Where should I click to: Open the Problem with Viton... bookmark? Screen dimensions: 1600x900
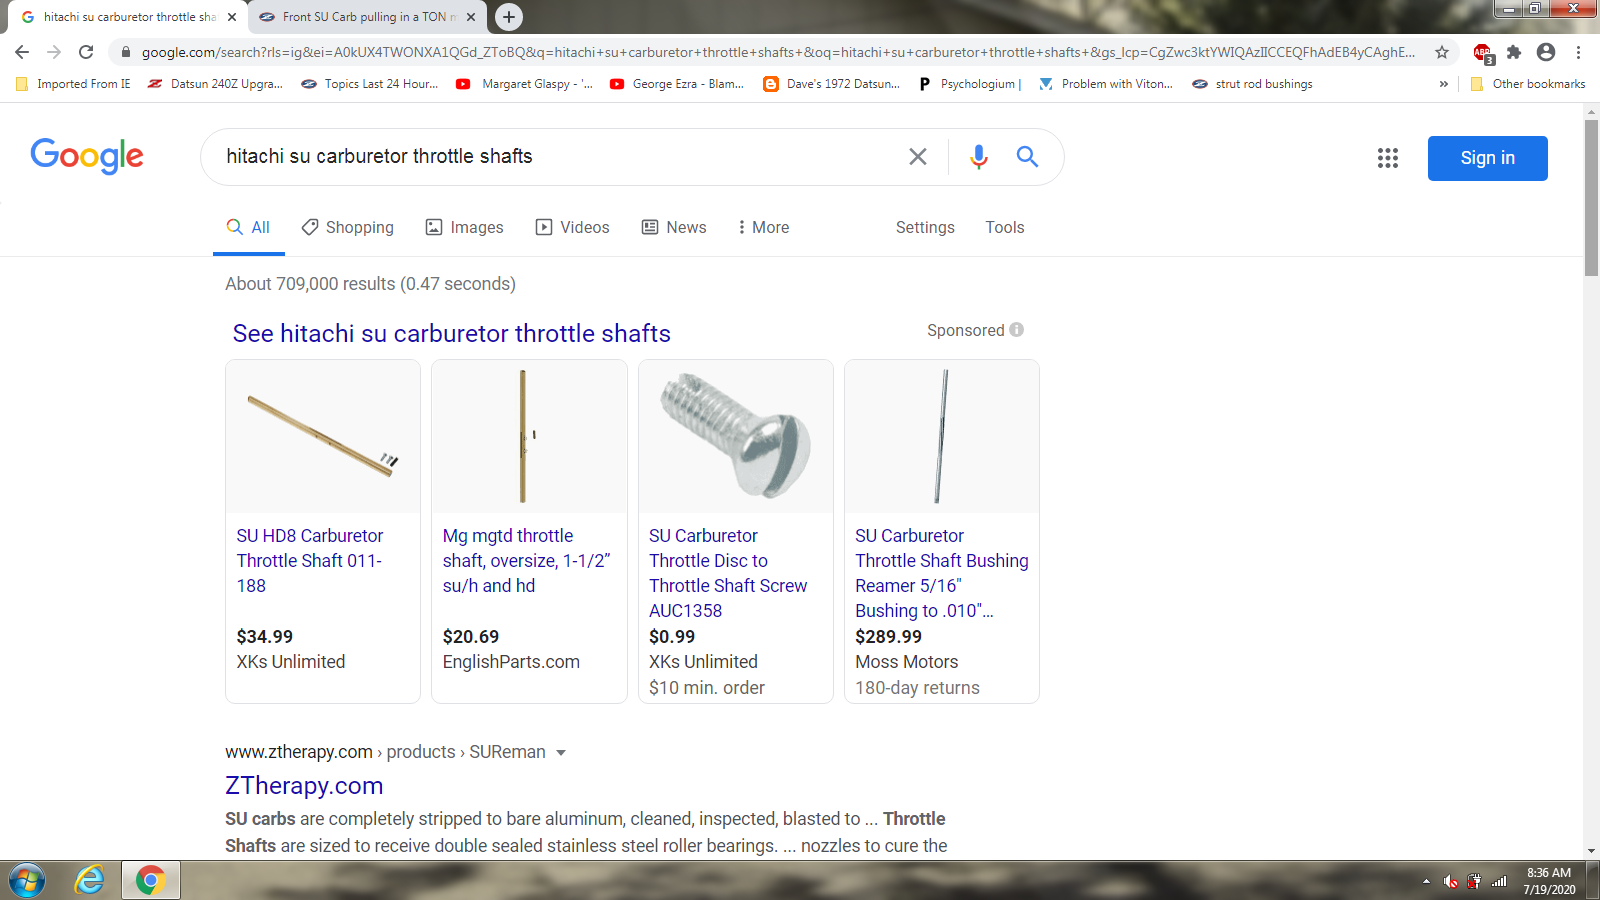(1105, 84)
